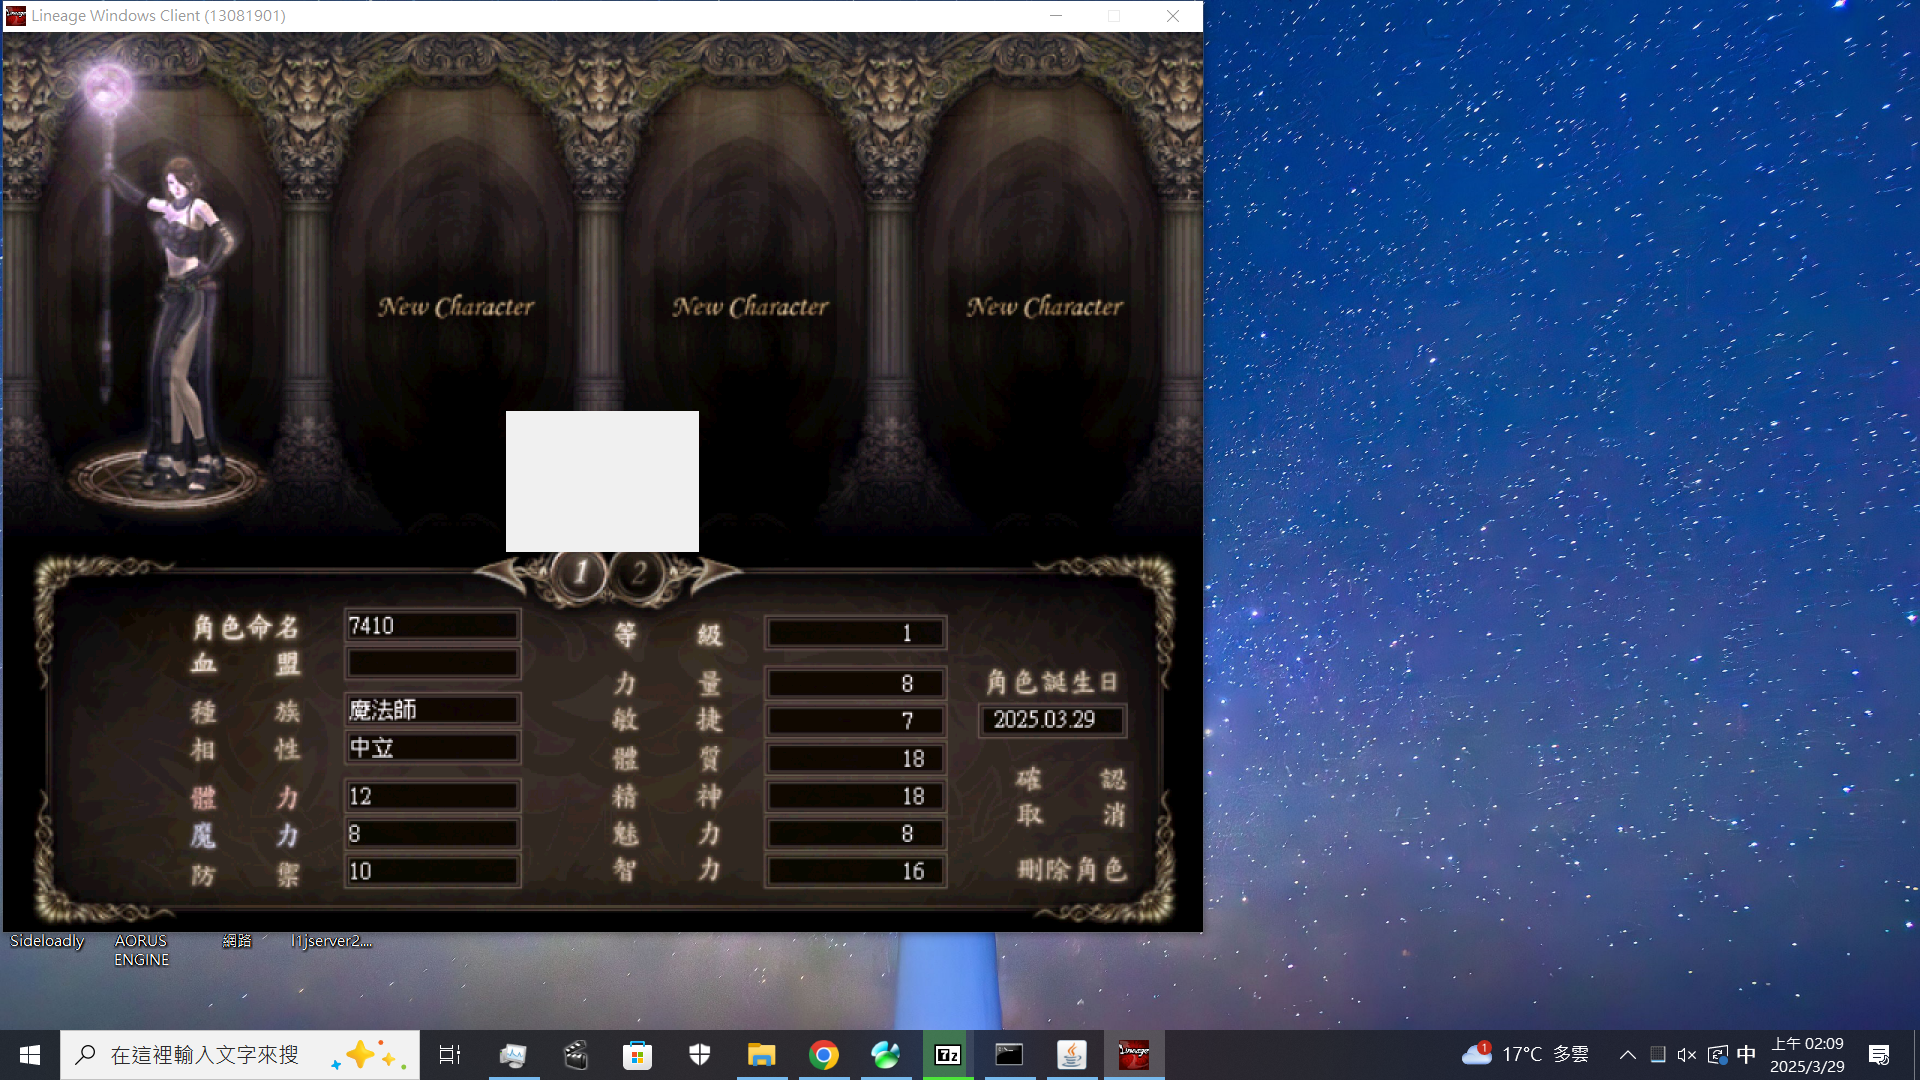Open the monitor app icon beside Task View

pyautogui.click(x=513, y=1055)
